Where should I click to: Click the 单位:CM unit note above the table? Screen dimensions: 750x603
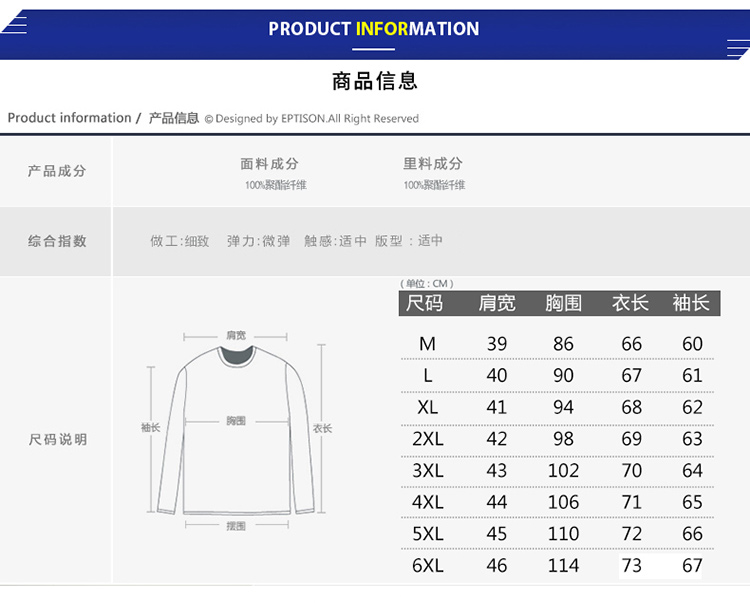click(x=427, y=284)
